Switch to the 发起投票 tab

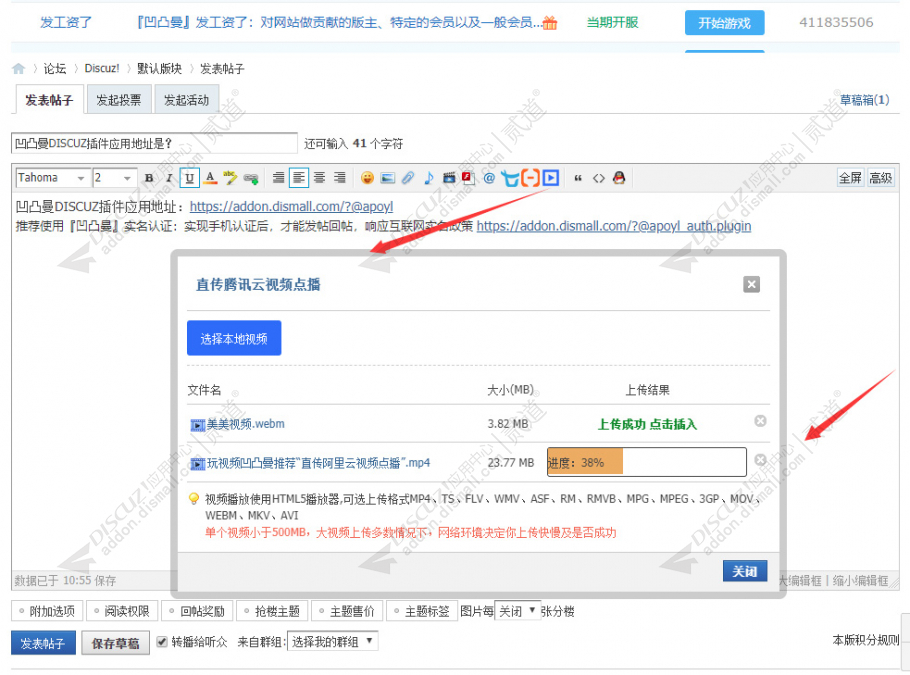coord(119,100)
